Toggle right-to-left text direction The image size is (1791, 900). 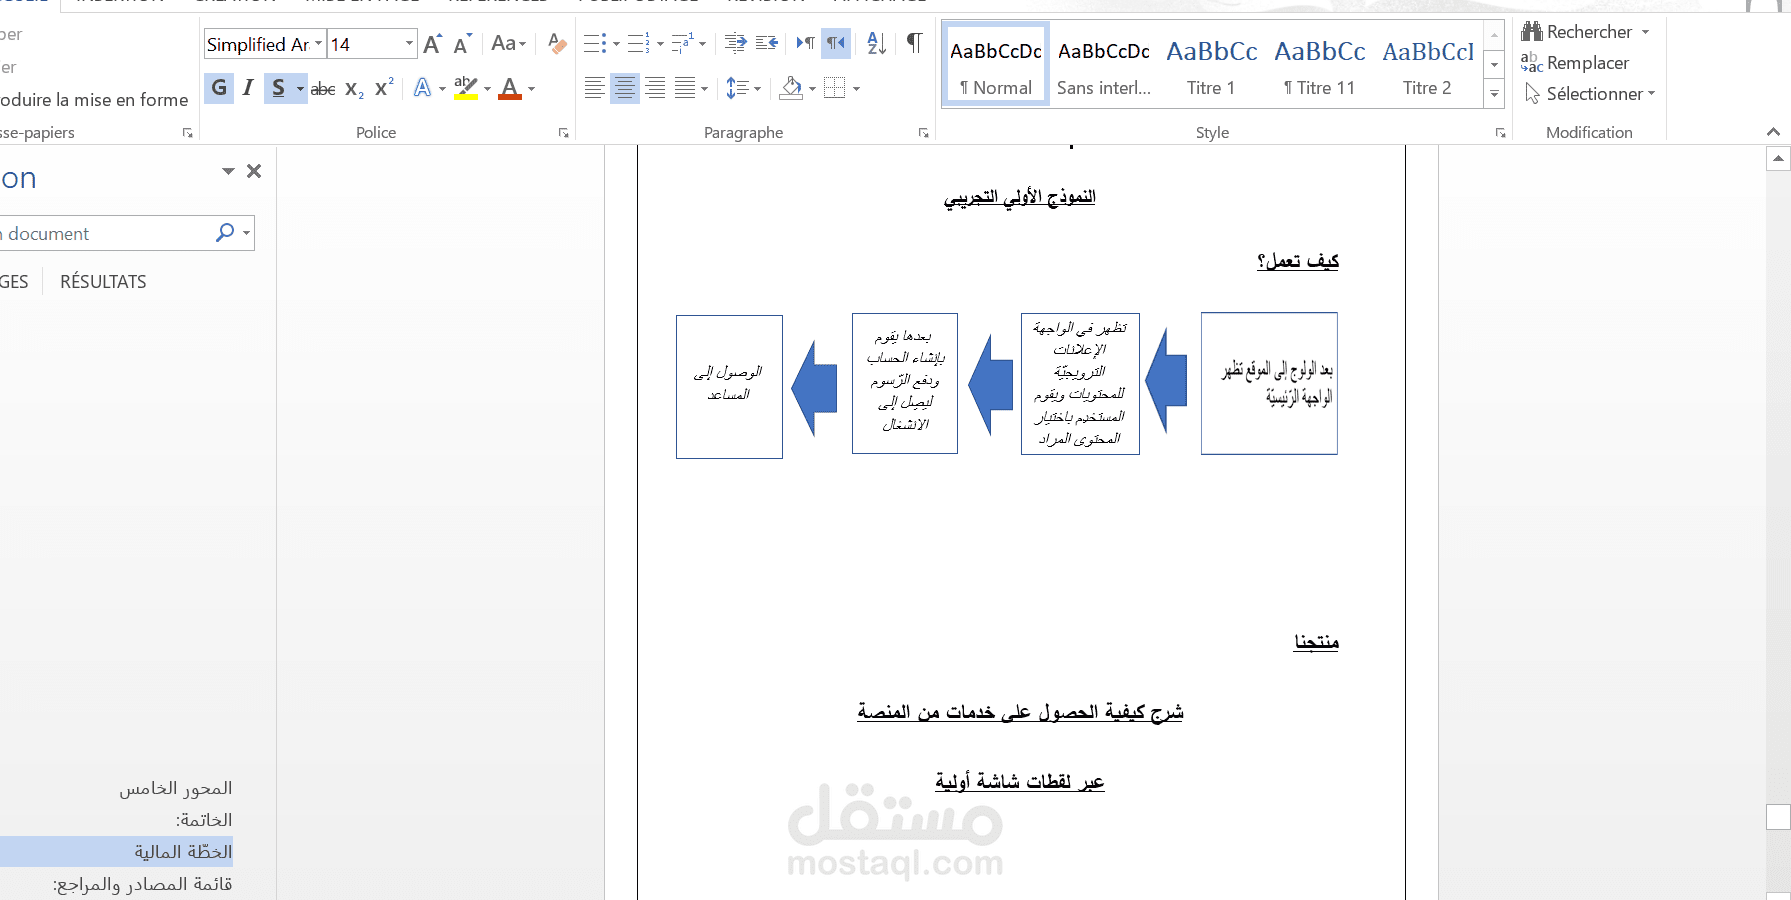pyautogui.click(x=836, y=43)
